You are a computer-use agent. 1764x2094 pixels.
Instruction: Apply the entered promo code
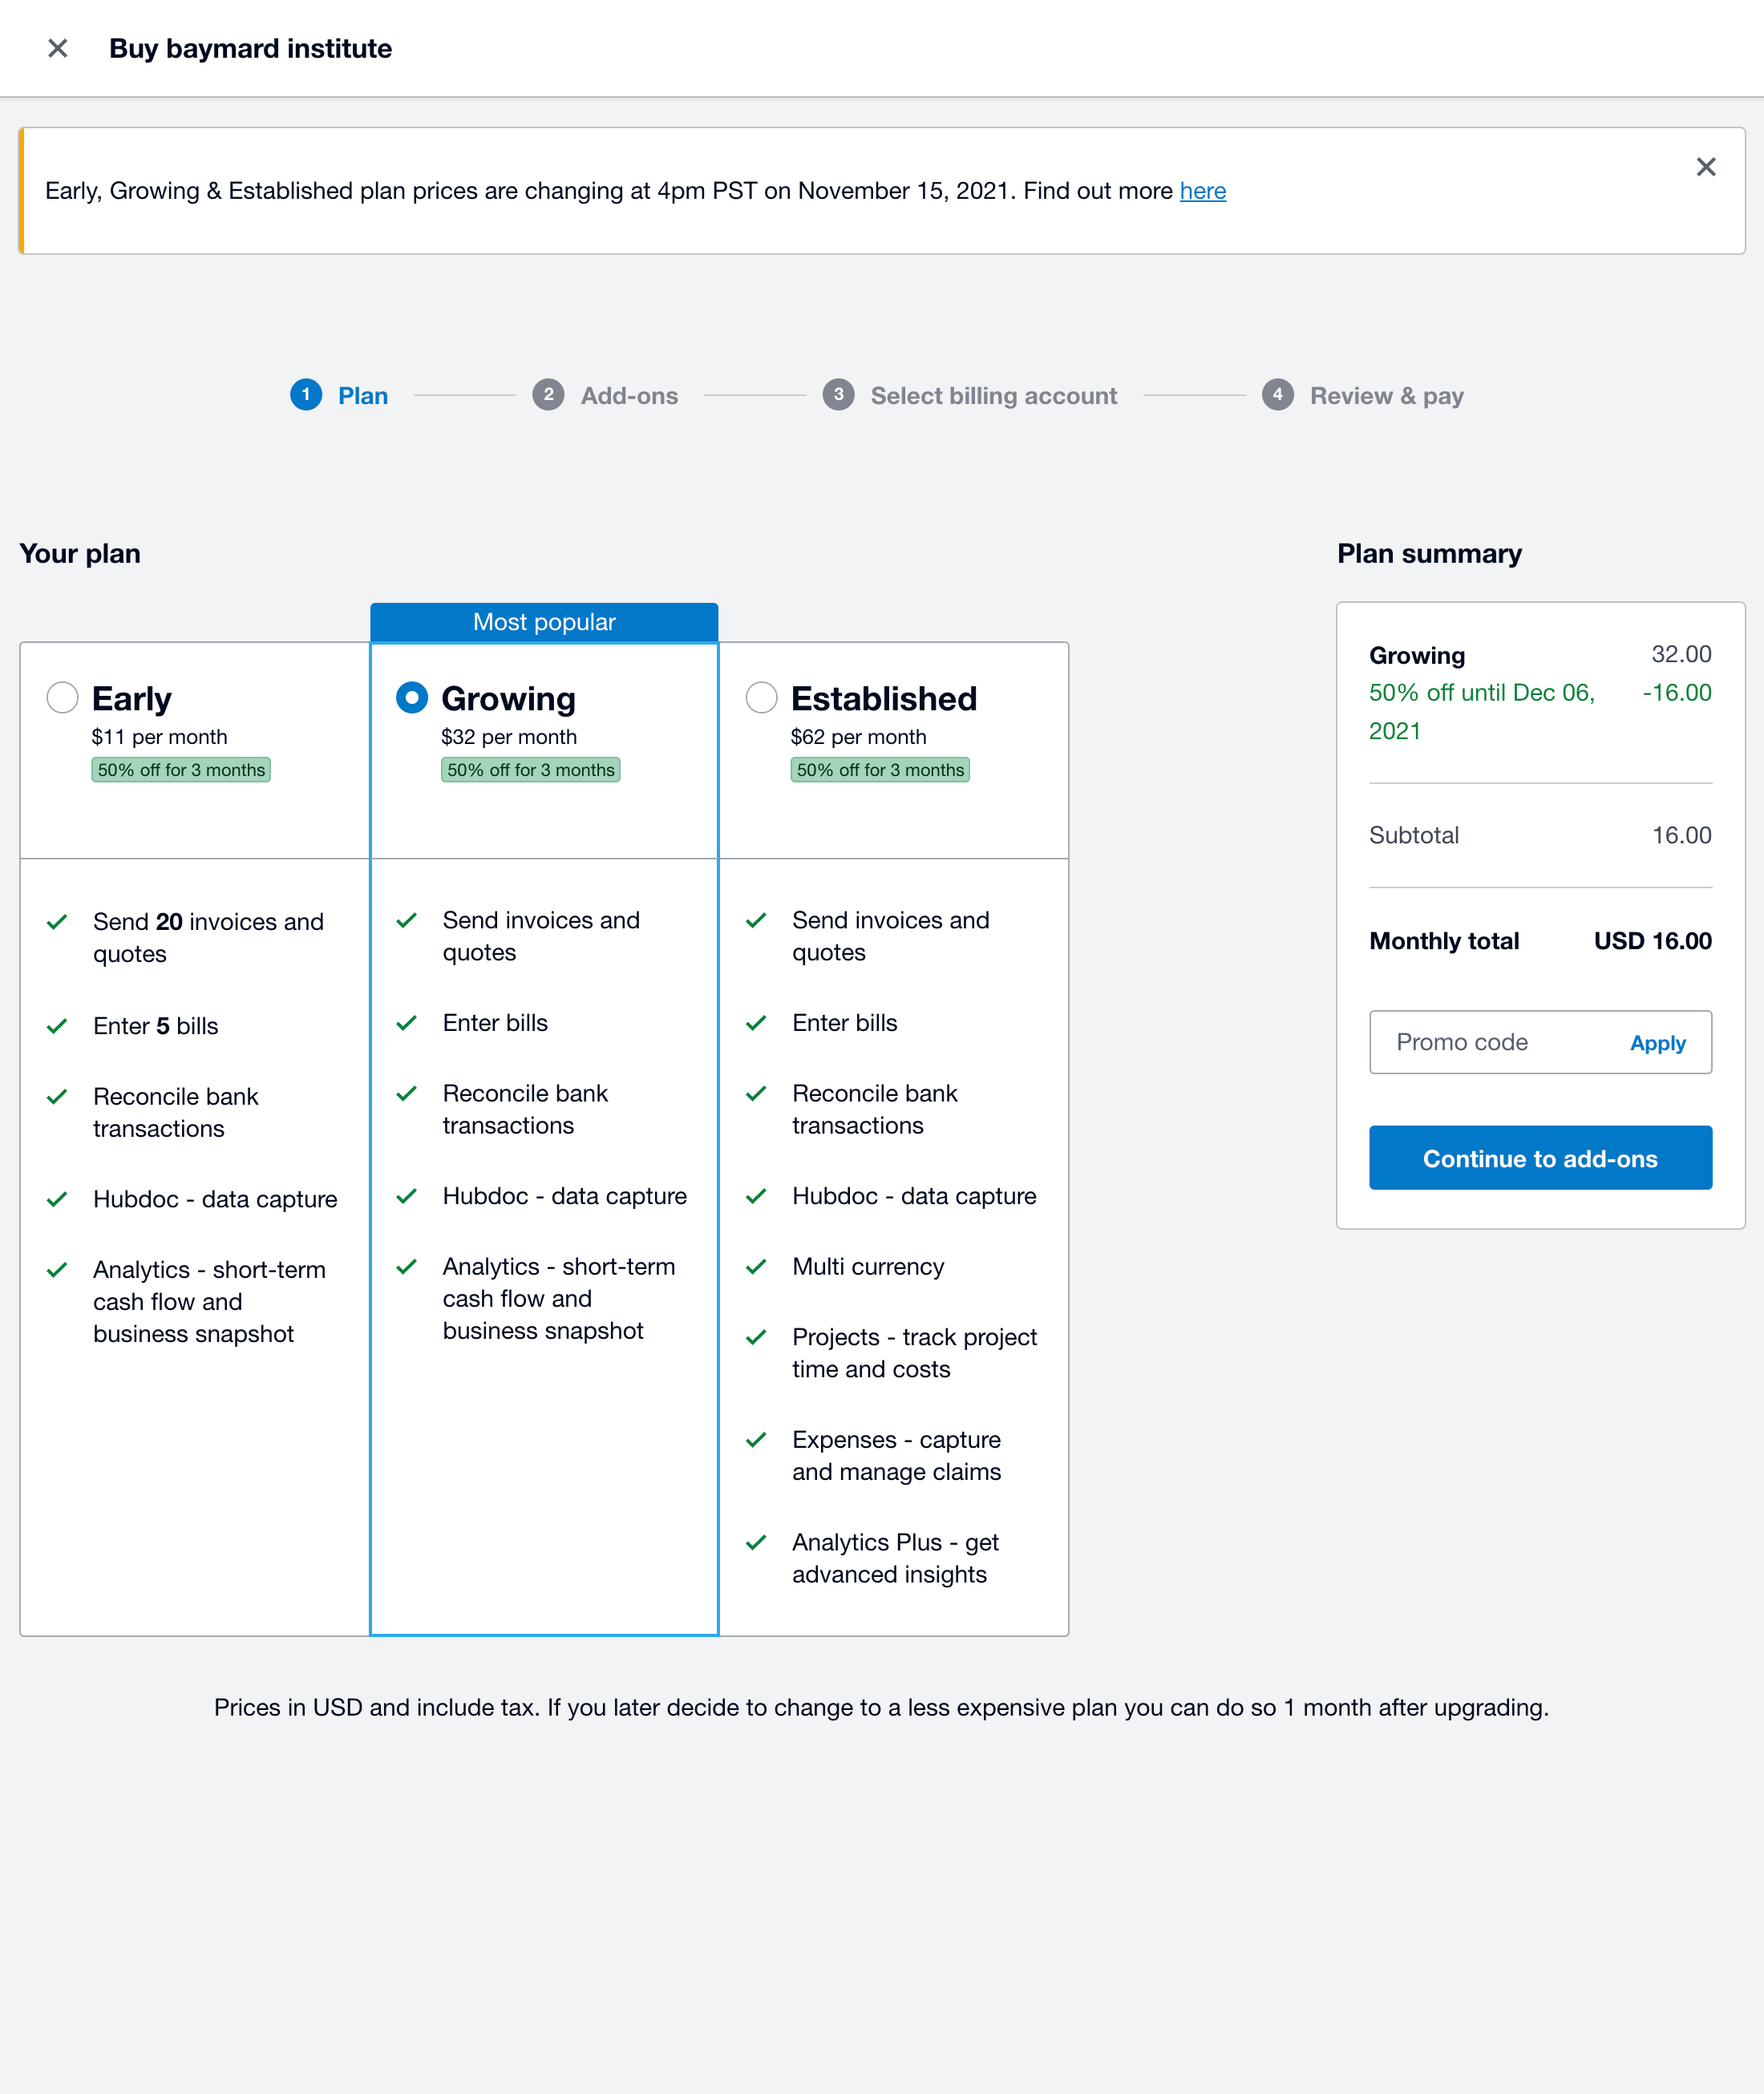pos(1657,1042)
